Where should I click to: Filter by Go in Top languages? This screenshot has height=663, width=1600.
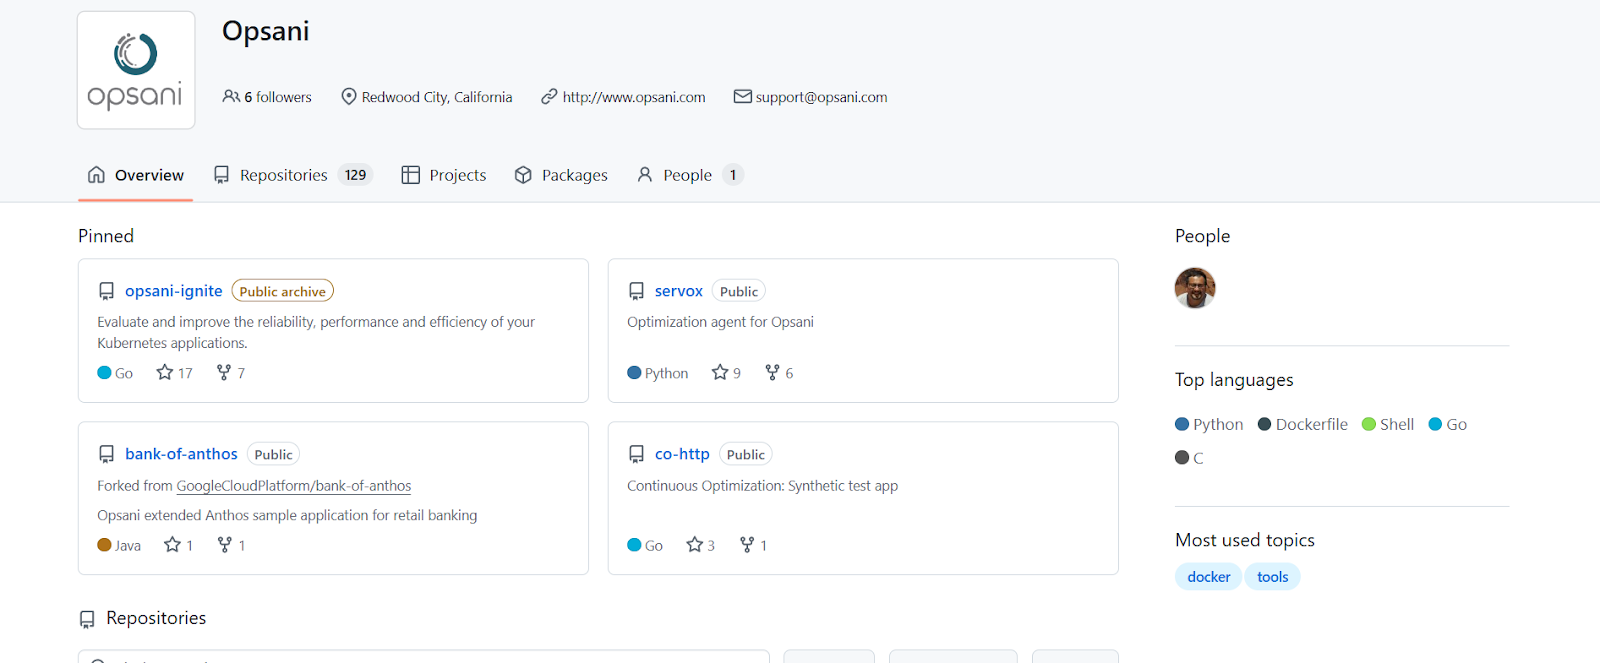(x=1448, y=424)
